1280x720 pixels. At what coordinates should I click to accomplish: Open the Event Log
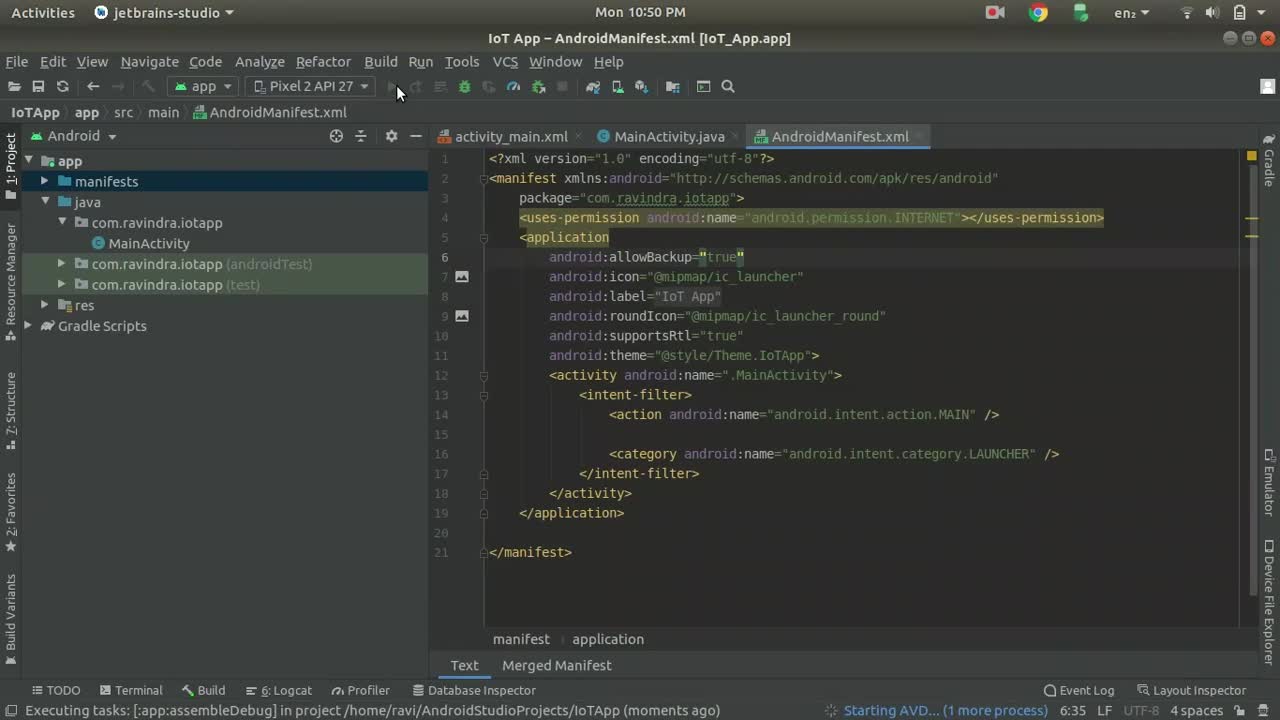(x=1078, y=690)
